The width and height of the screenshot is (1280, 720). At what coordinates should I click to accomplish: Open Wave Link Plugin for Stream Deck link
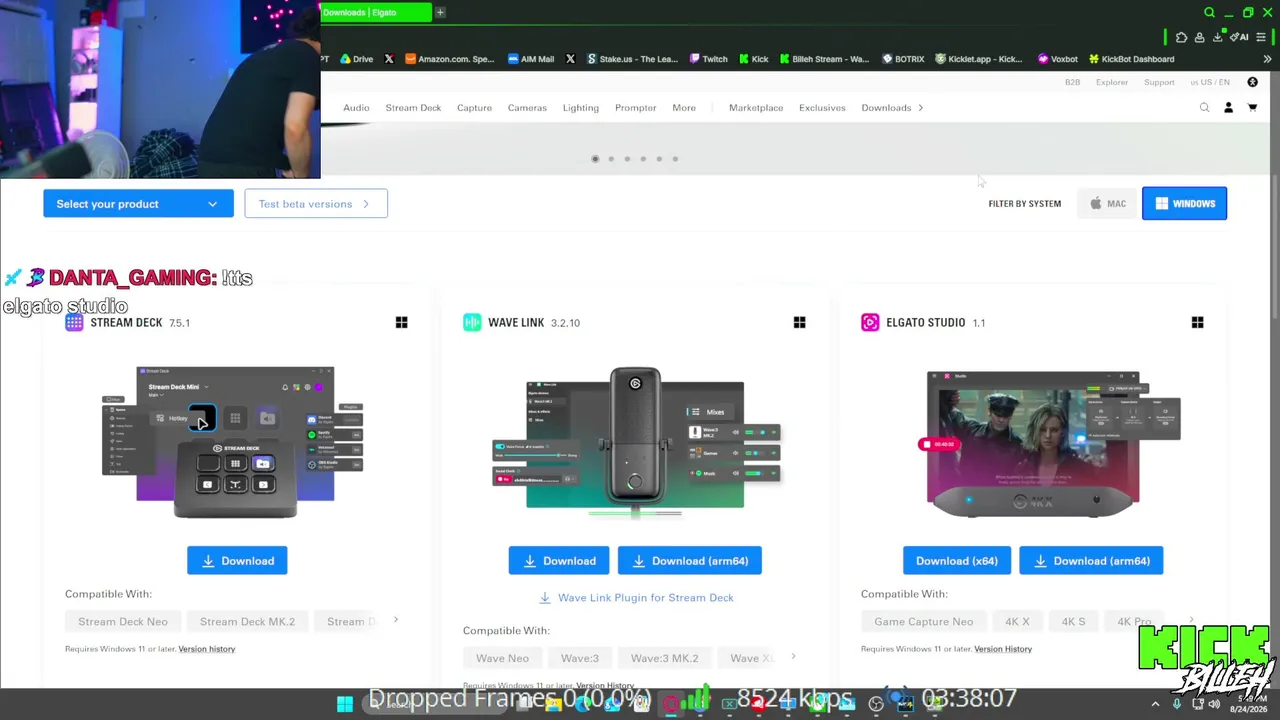(x=636, y=598)
